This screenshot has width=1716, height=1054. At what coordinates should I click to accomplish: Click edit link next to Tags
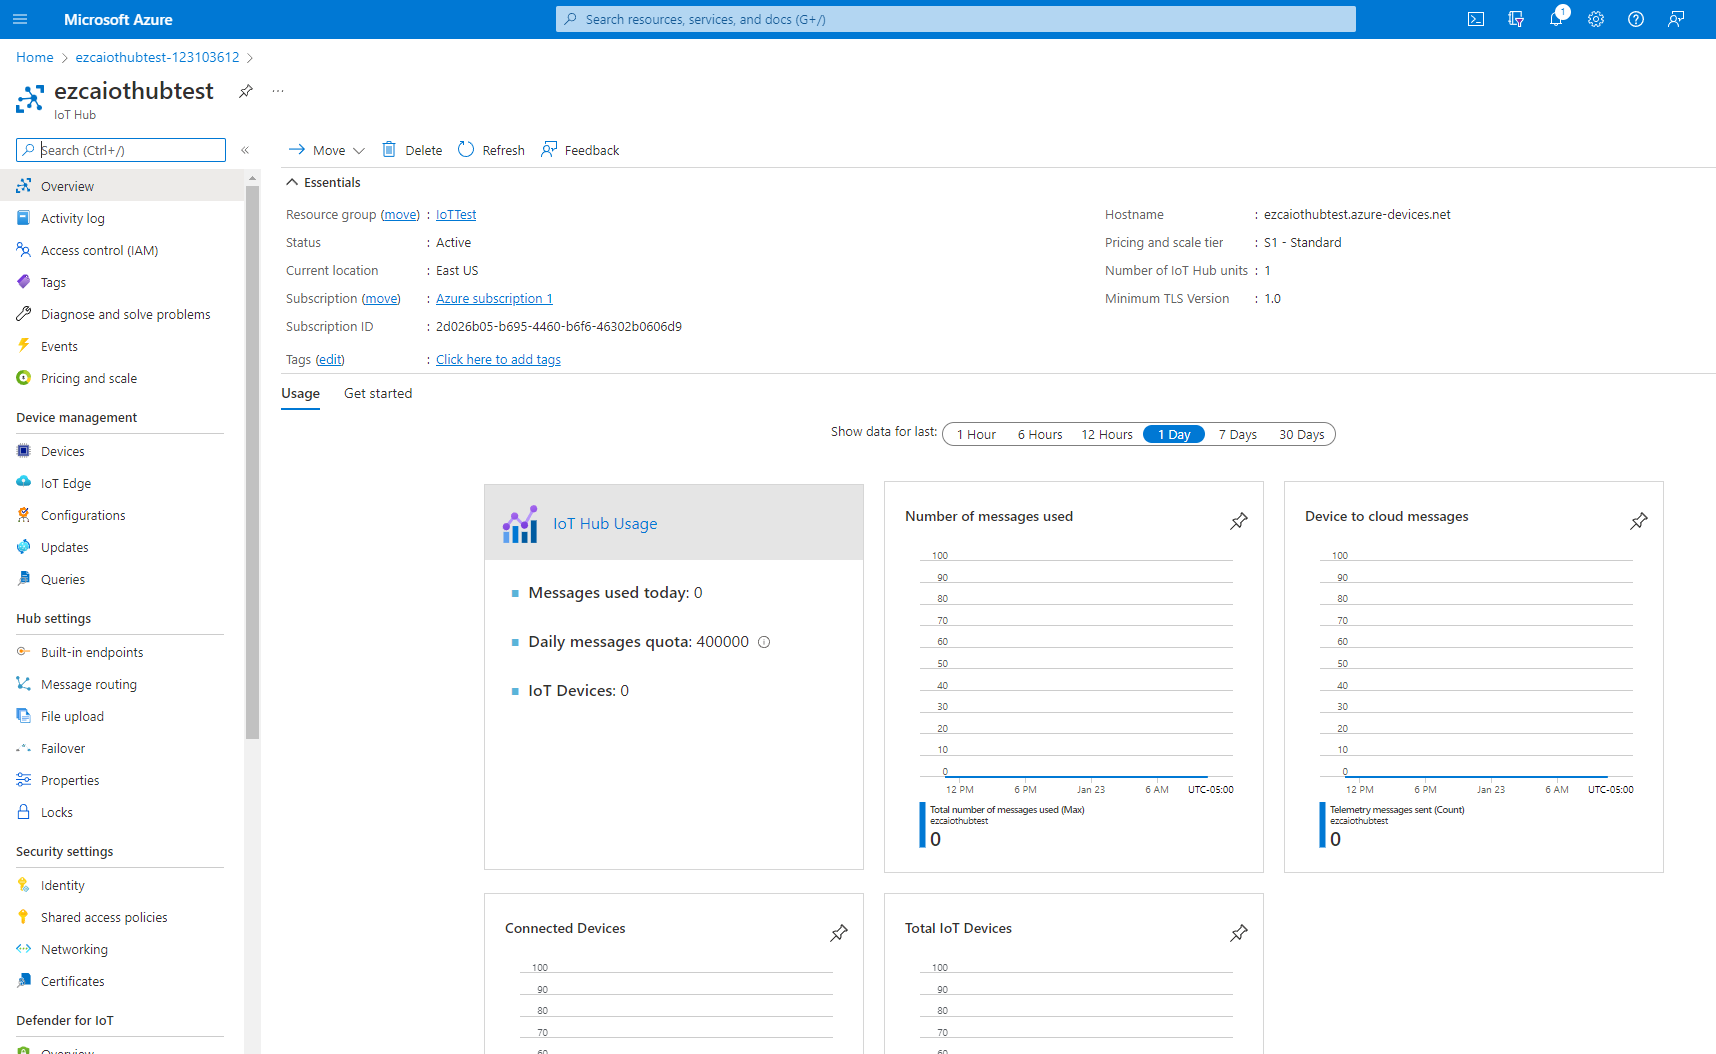pos(330,359)
